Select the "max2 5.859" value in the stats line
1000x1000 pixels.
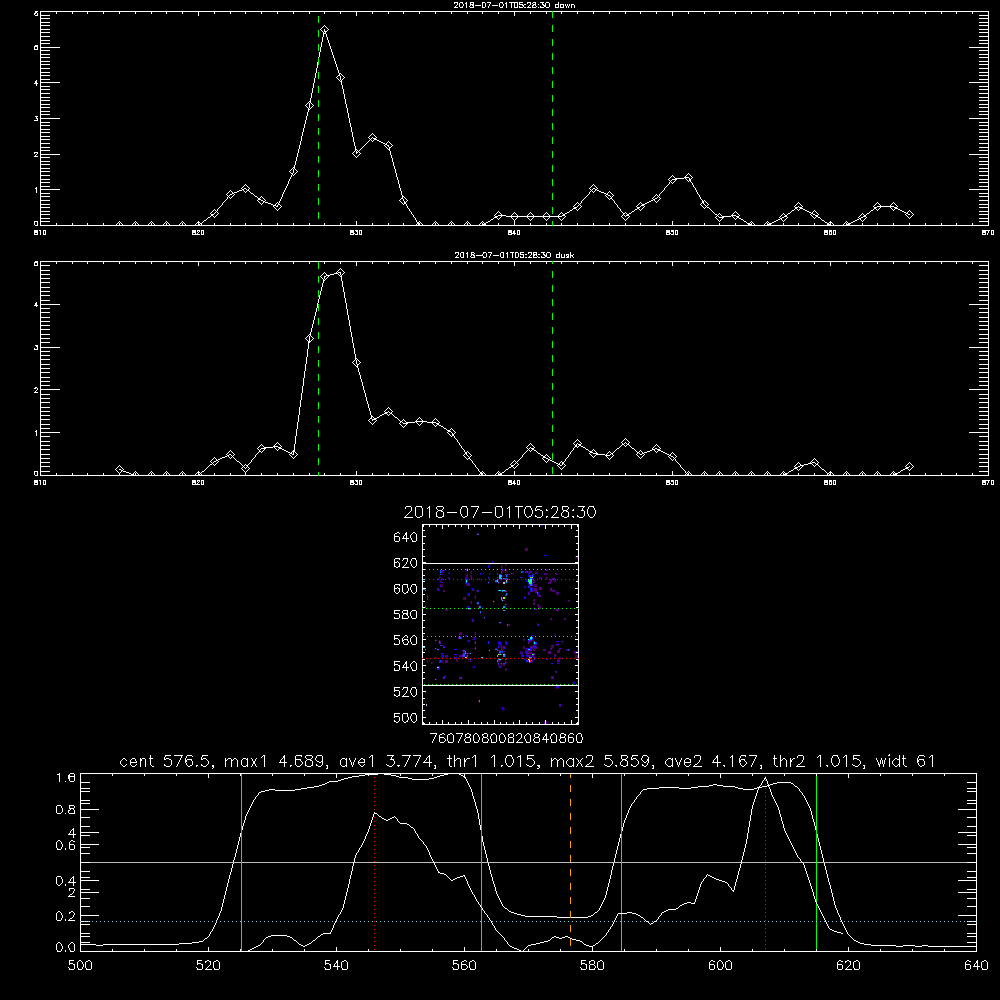click(600, 761)
